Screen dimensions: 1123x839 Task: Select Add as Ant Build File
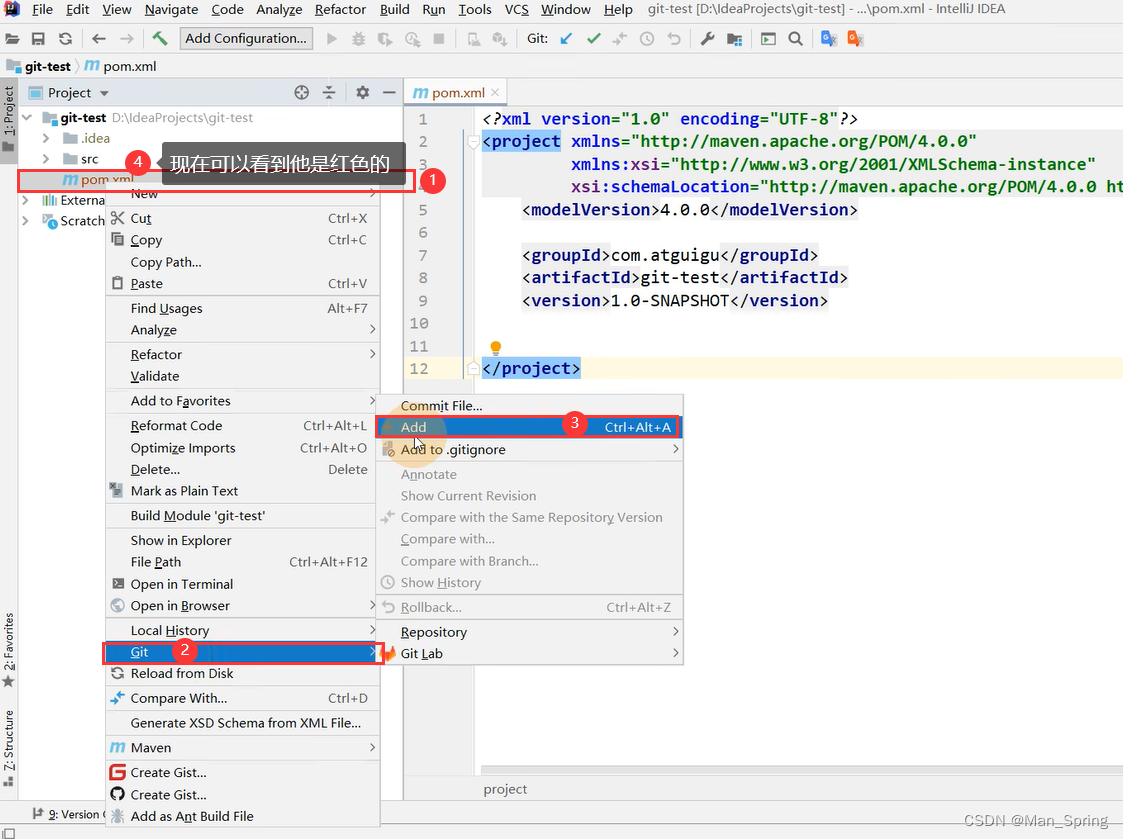(x=242, y=816)
